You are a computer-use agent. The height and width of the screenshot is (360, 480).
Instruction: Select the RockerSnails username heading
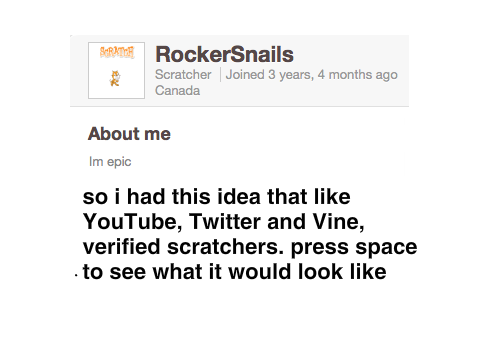[224, 54]
